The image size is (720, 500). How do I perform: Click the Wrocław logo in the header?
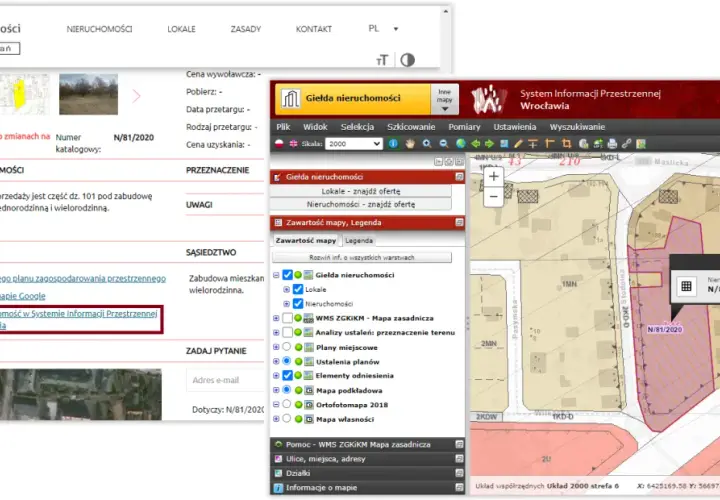(489, 99)
